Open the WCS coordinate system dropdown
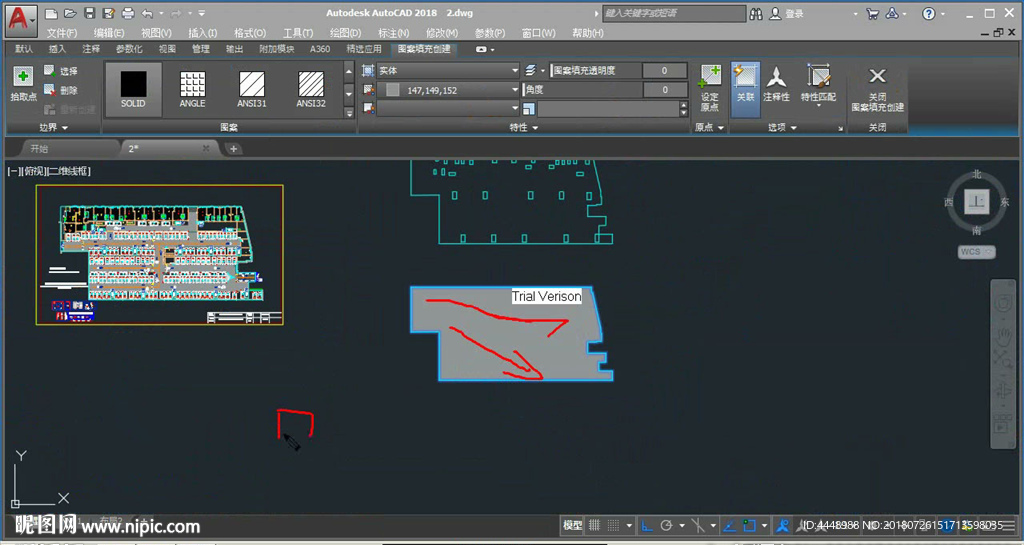 click(x=976, y=251)
